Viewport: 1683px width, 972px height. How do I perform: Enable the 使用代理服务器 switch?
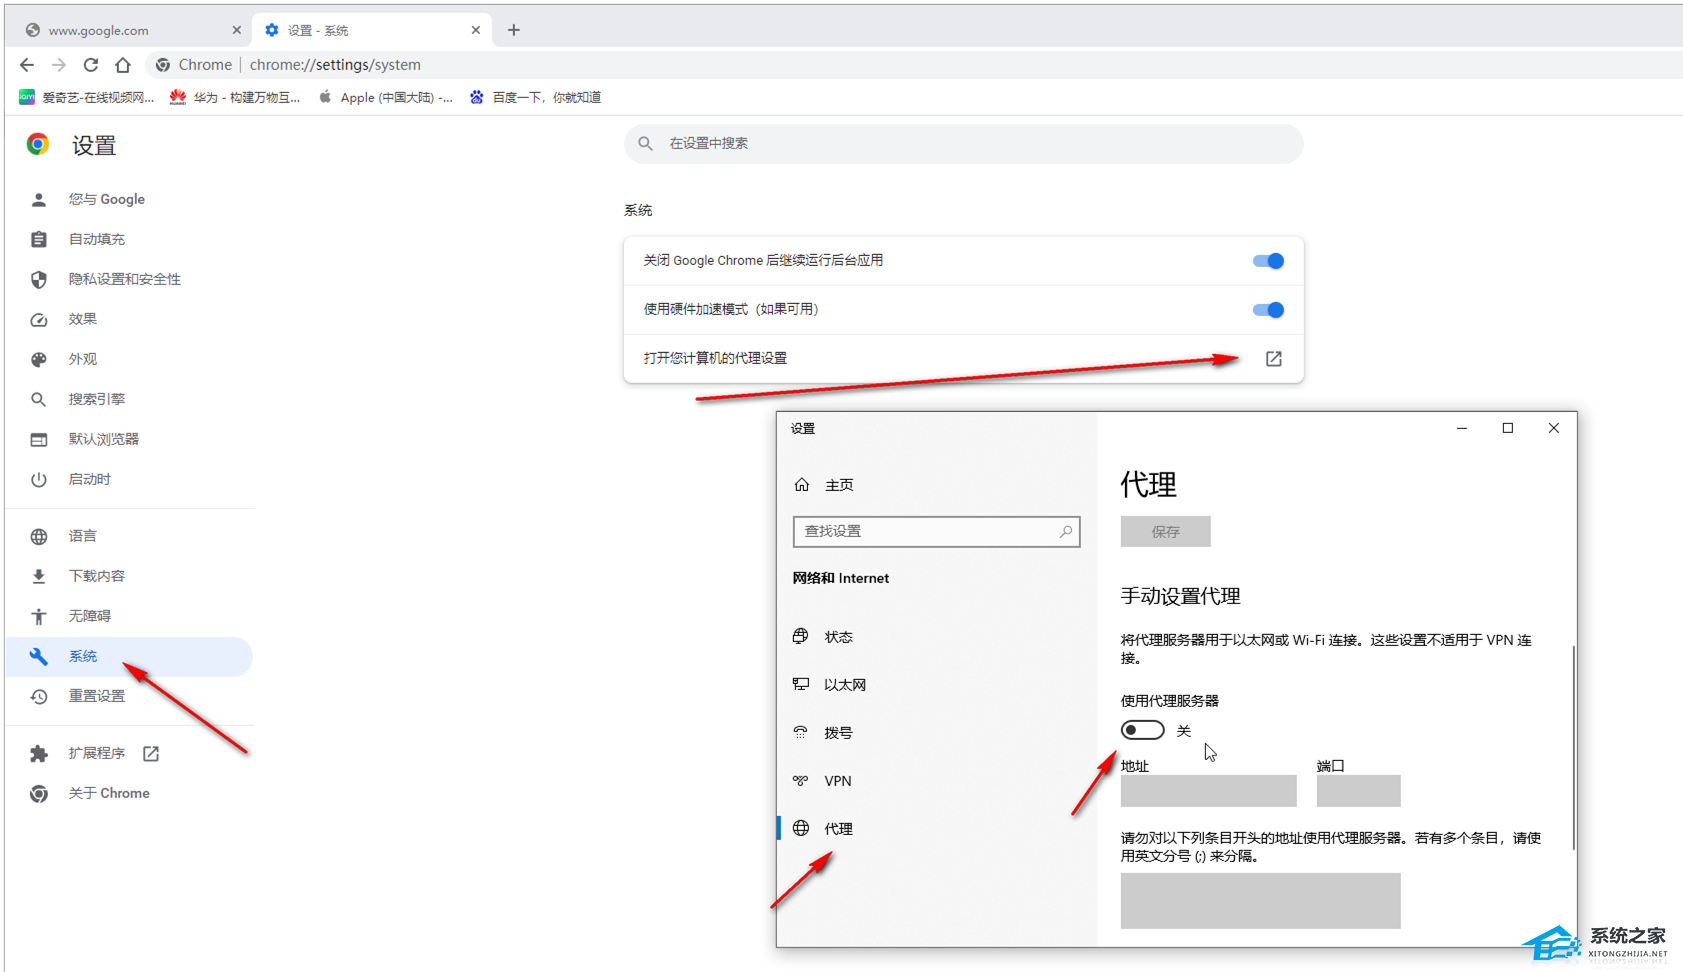(x=1142, y=730)
